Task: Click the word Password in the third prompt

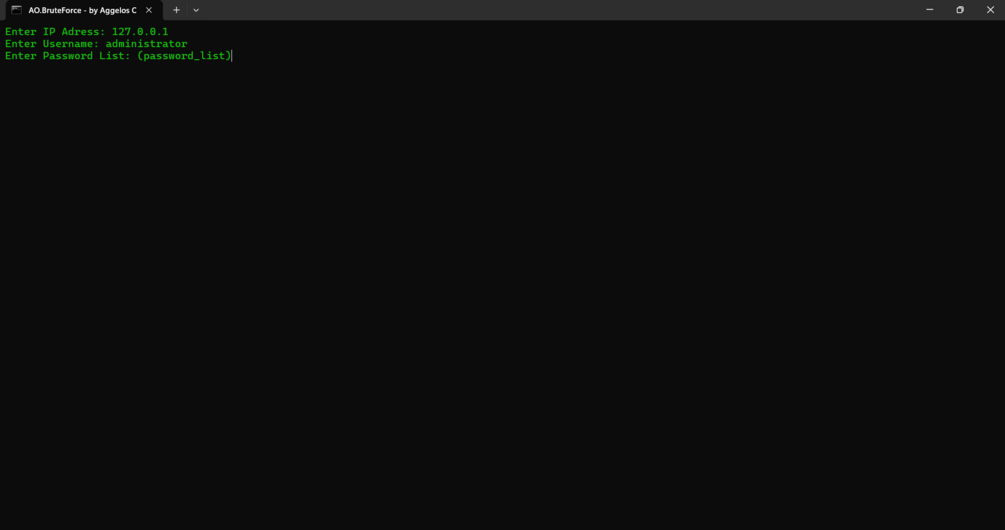Action: [68, 56]
